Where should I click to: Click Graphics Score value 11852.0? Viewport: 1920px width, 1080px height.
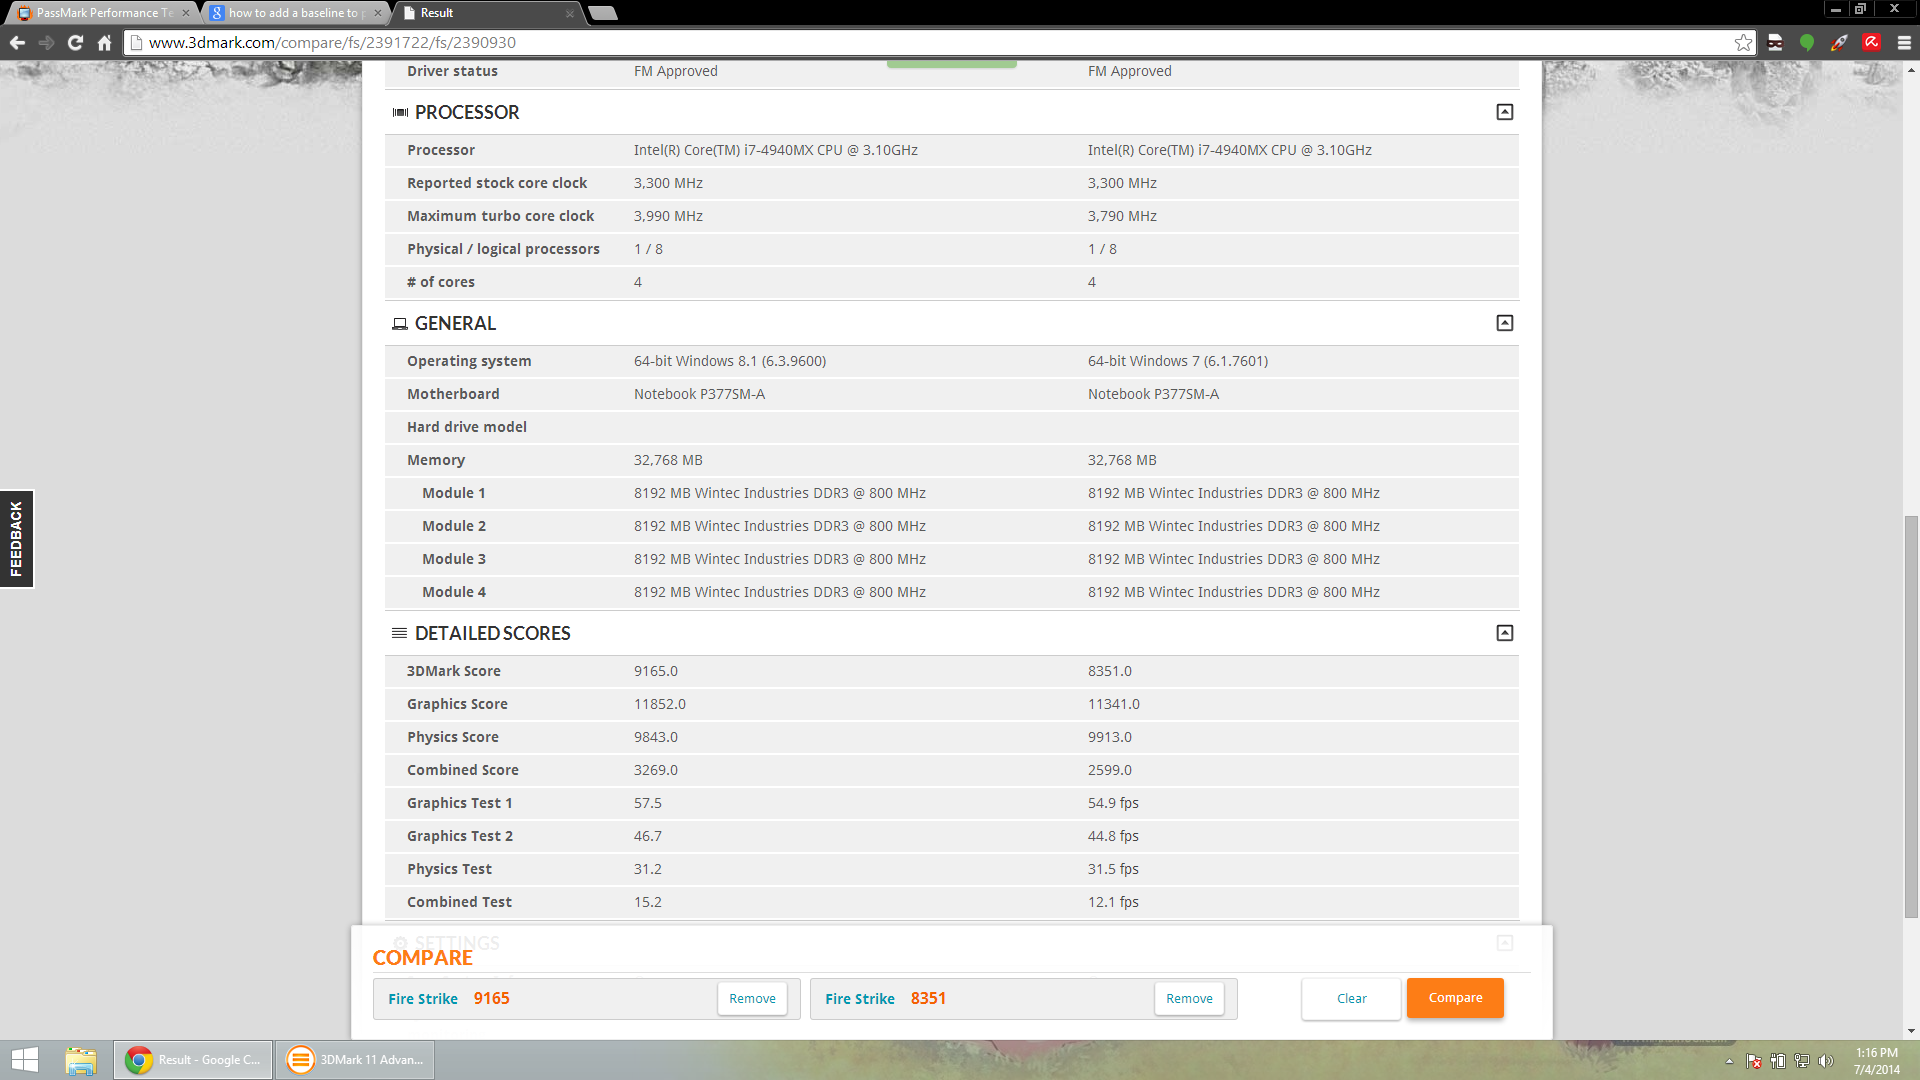click(659, 704)
